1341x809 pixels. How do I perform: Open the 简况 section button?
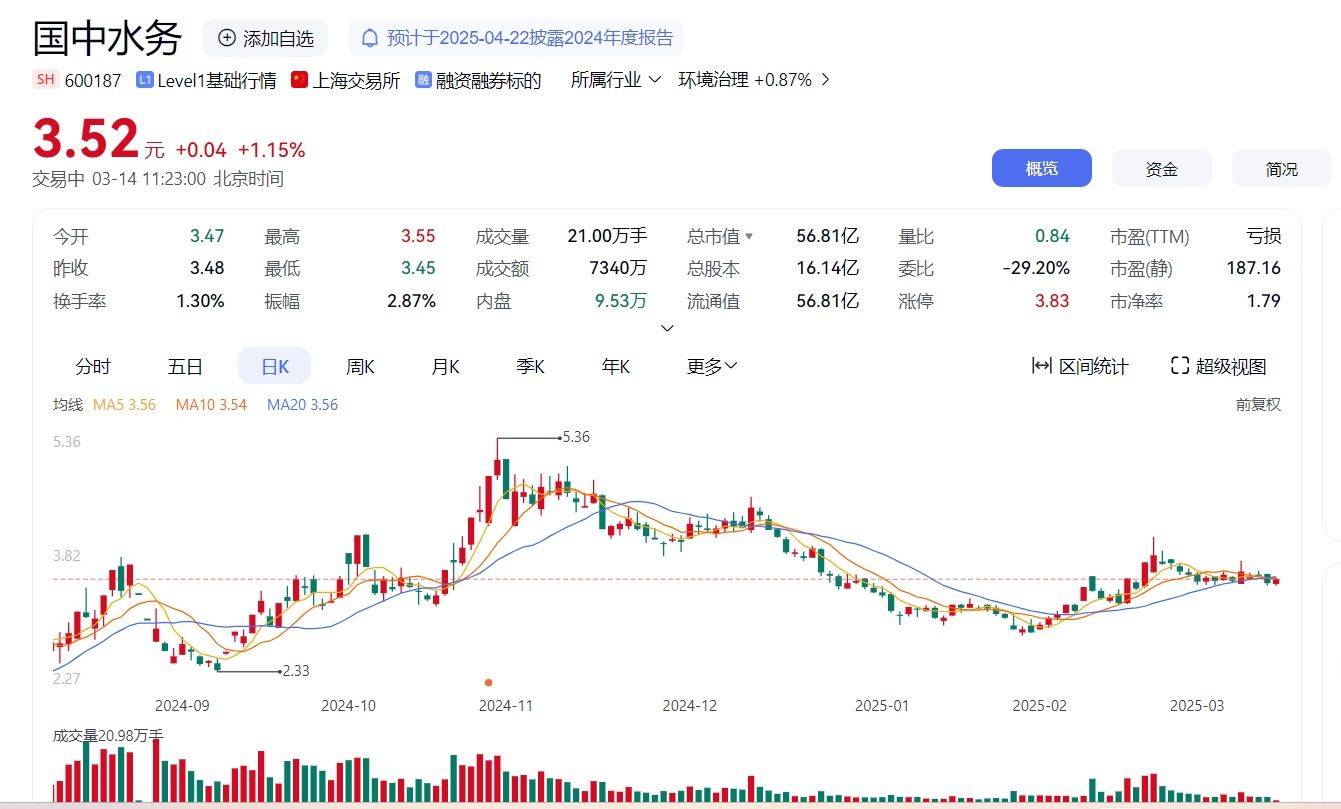click(x=1281, y=168)
